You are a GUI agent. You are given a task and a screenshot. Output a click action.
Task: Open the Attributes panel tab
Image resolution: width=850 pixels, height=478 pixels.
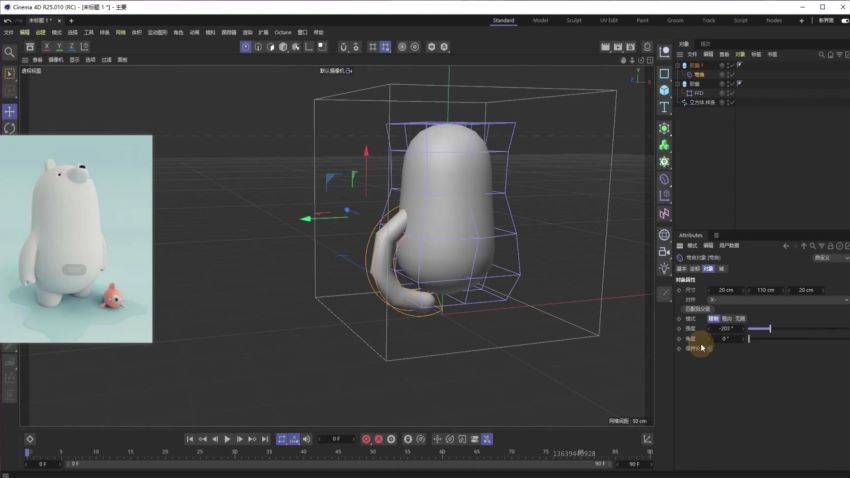tap(691, 235)
